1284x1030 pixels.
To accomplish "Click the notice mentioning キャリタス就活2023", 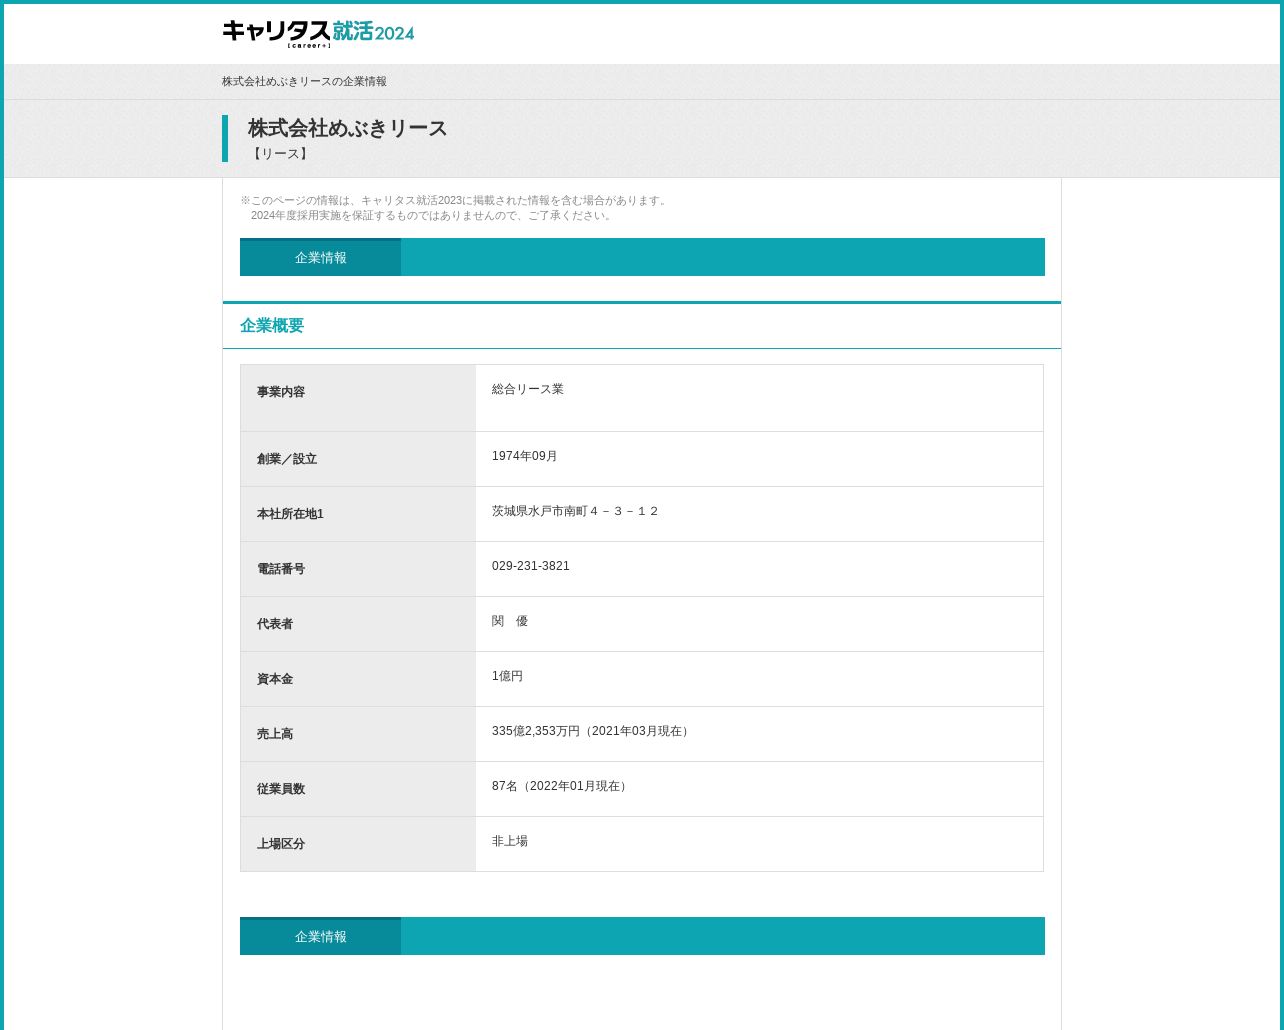I will [455, 208].
